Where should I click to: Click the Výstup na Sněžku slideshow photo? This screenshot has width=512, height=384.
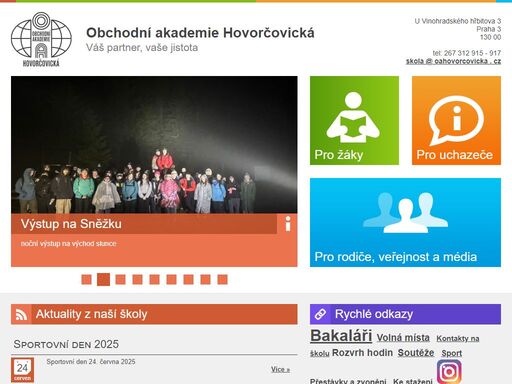tap(154, 145)
